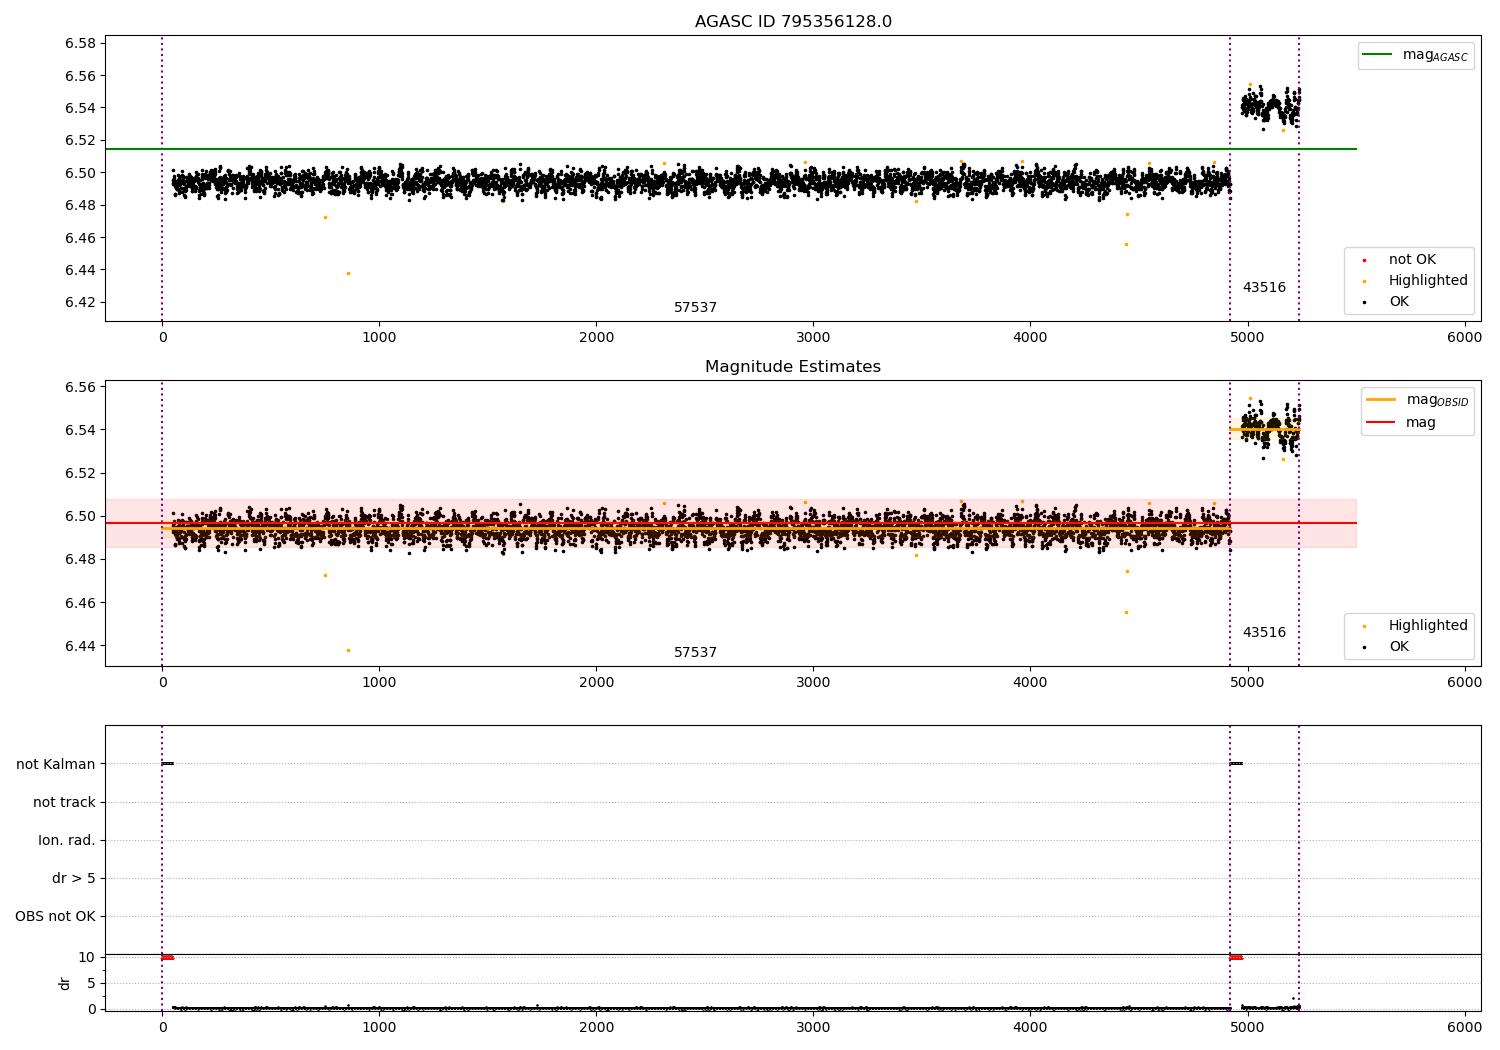The height and width of the screenshot is (1050, 1500).
Task: Click the 'dr > 5' axis label
Action: (x=74, y=879)
